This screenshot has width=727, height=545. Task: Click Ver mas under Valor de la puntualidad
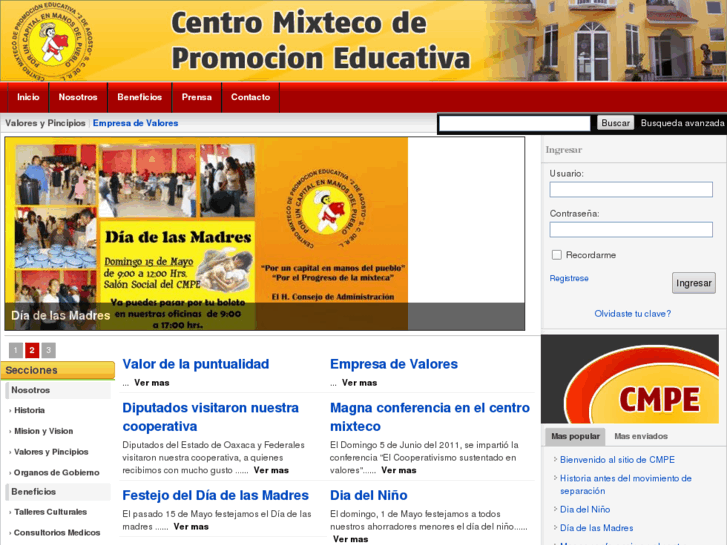click(x=152, y=383)
